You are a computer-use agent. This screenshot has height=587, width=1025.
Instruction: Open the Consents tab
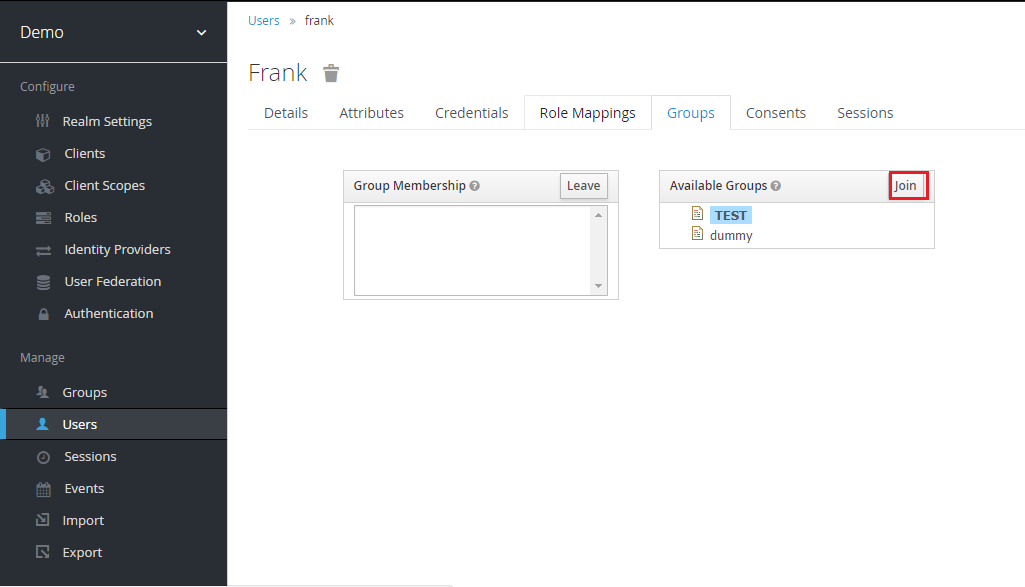[x=775, y=113]
